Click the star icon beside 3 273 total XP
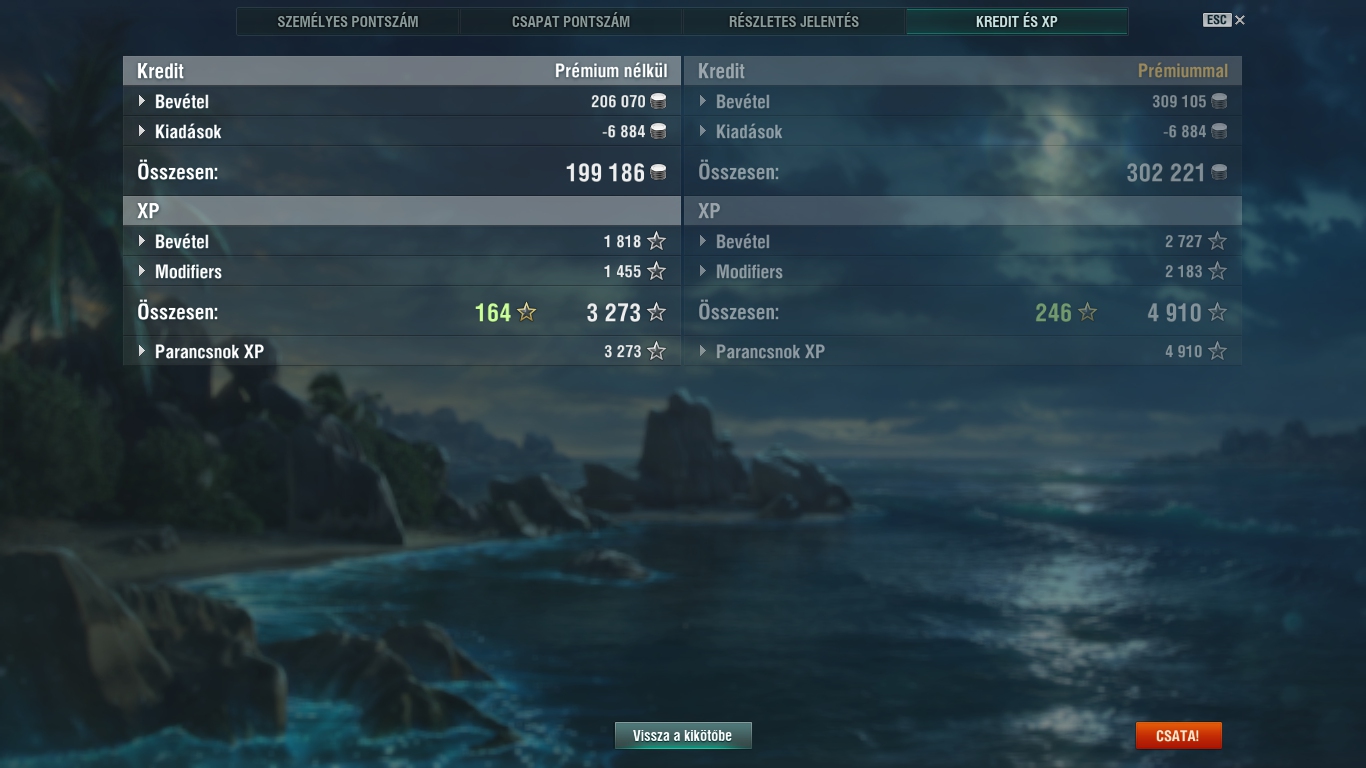 tap(656, 312)
